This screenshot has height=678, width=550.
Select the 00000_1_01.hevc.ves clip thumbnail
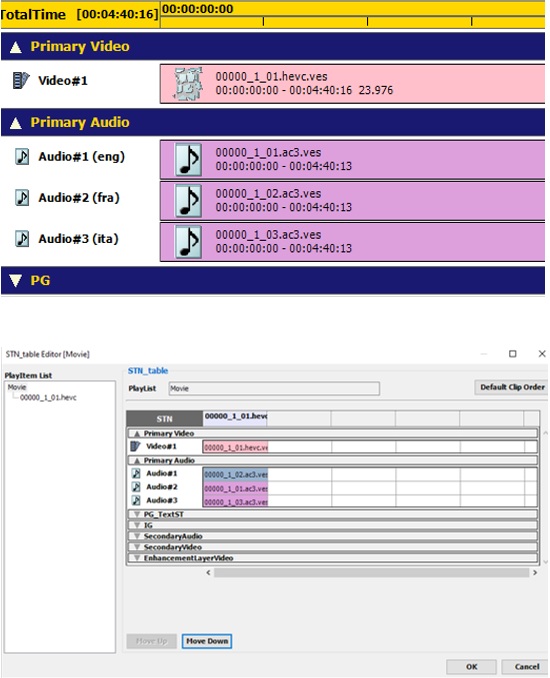pyautogui.click(x=188, y=84)
